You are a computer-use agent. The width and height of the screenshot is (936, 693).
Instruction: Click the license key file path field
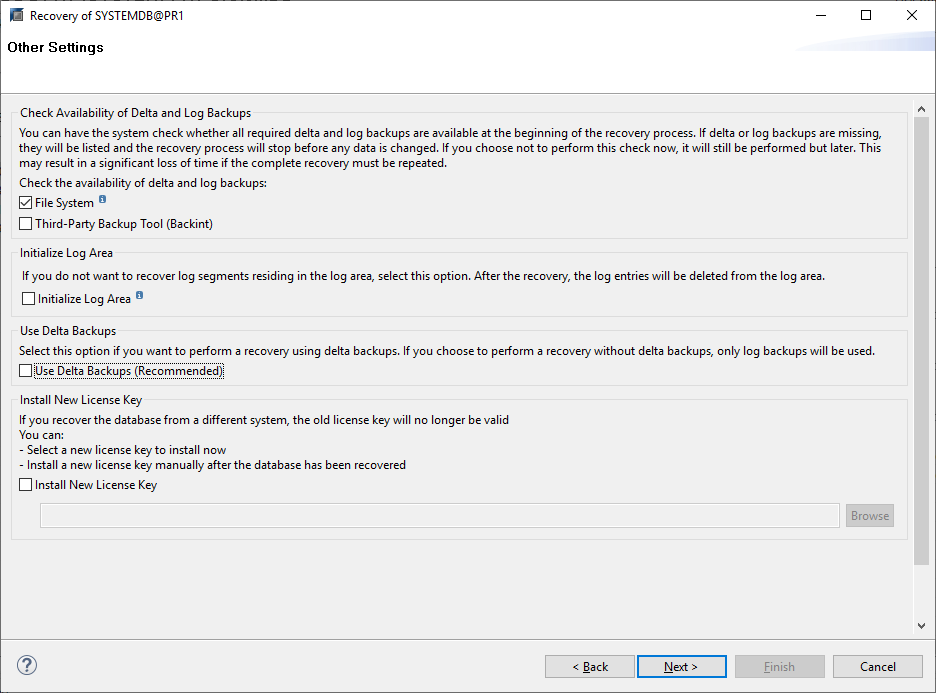(439, 516)
